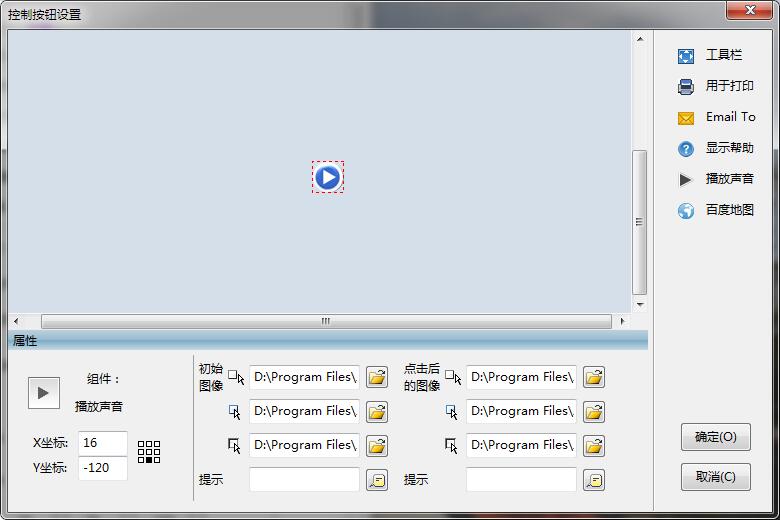This screenshot has height=520, width=780.
Task: Pick the Email To envelope icon
Action: coord(685,118)
